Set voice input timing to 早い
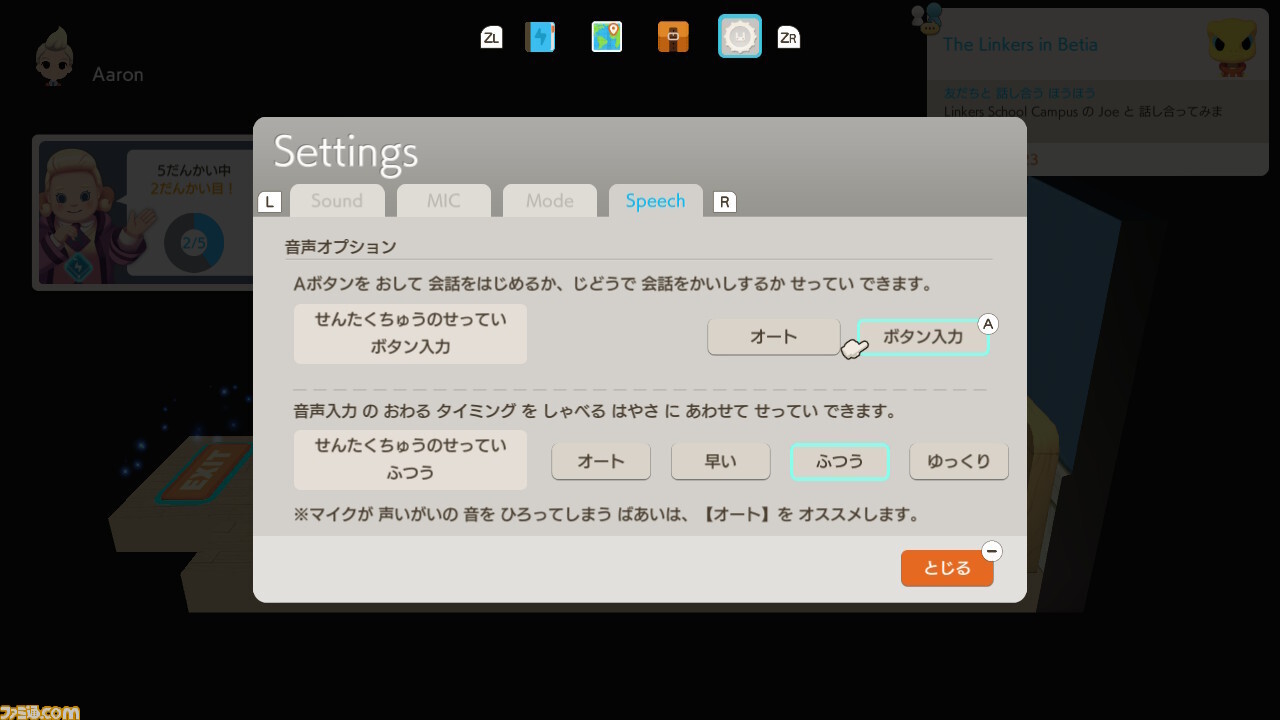Screen dimensions: 1280x720 (721, 461)
